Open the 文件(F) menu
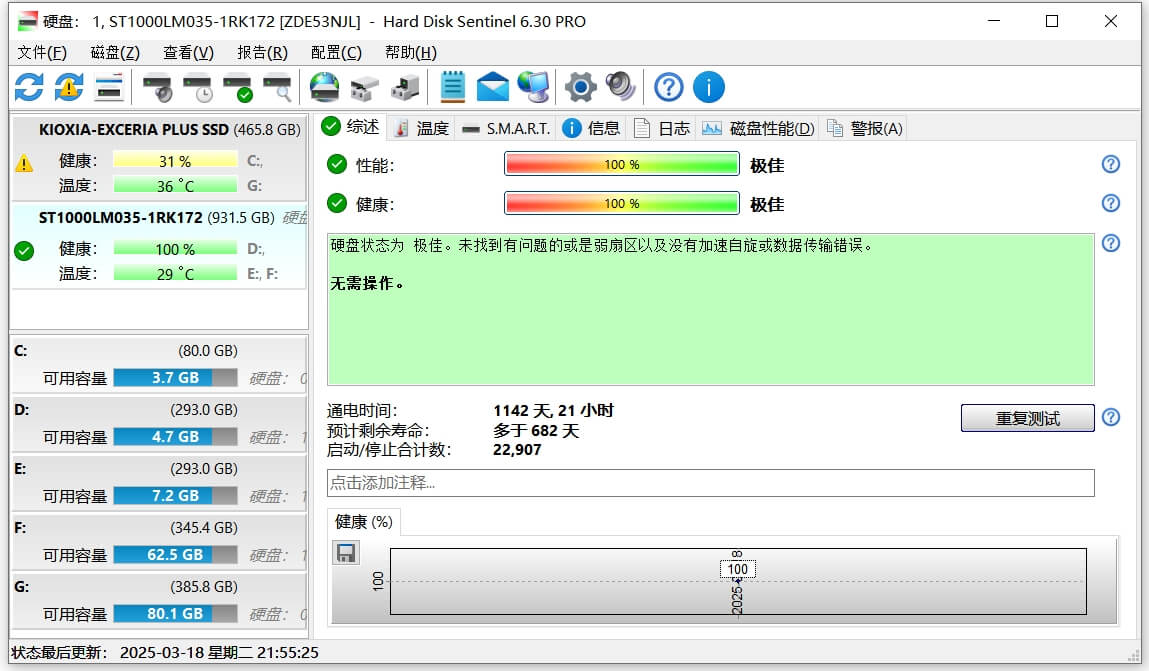This screenshot has height=671, width=1149. point(42,53)
